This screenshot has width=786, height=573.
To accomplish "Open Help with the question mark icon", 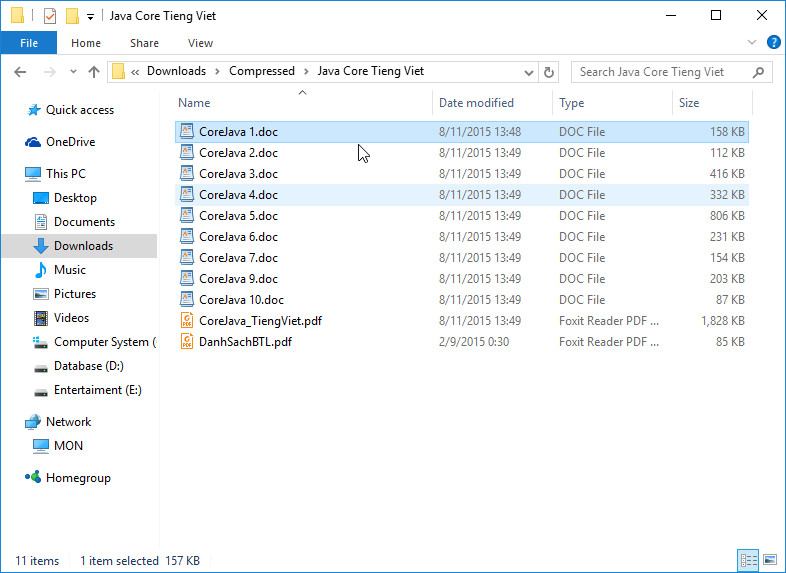I will 773,42.
